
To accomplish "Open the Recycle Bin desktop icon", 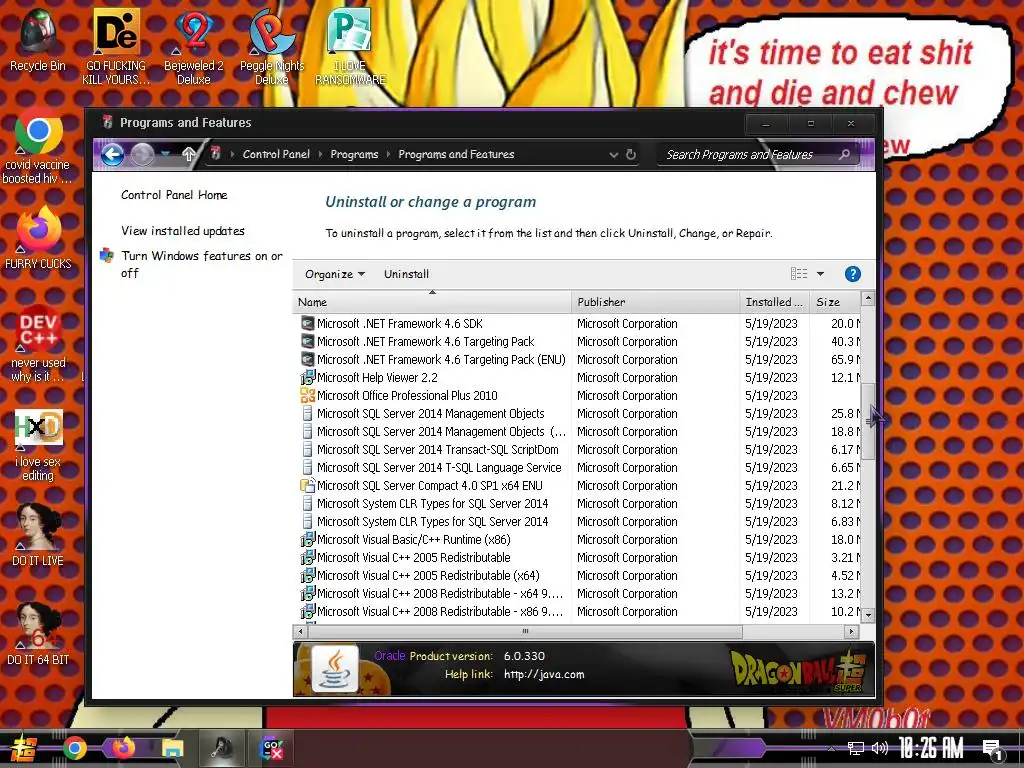I will pyautogui.click(x=37, y=39).
